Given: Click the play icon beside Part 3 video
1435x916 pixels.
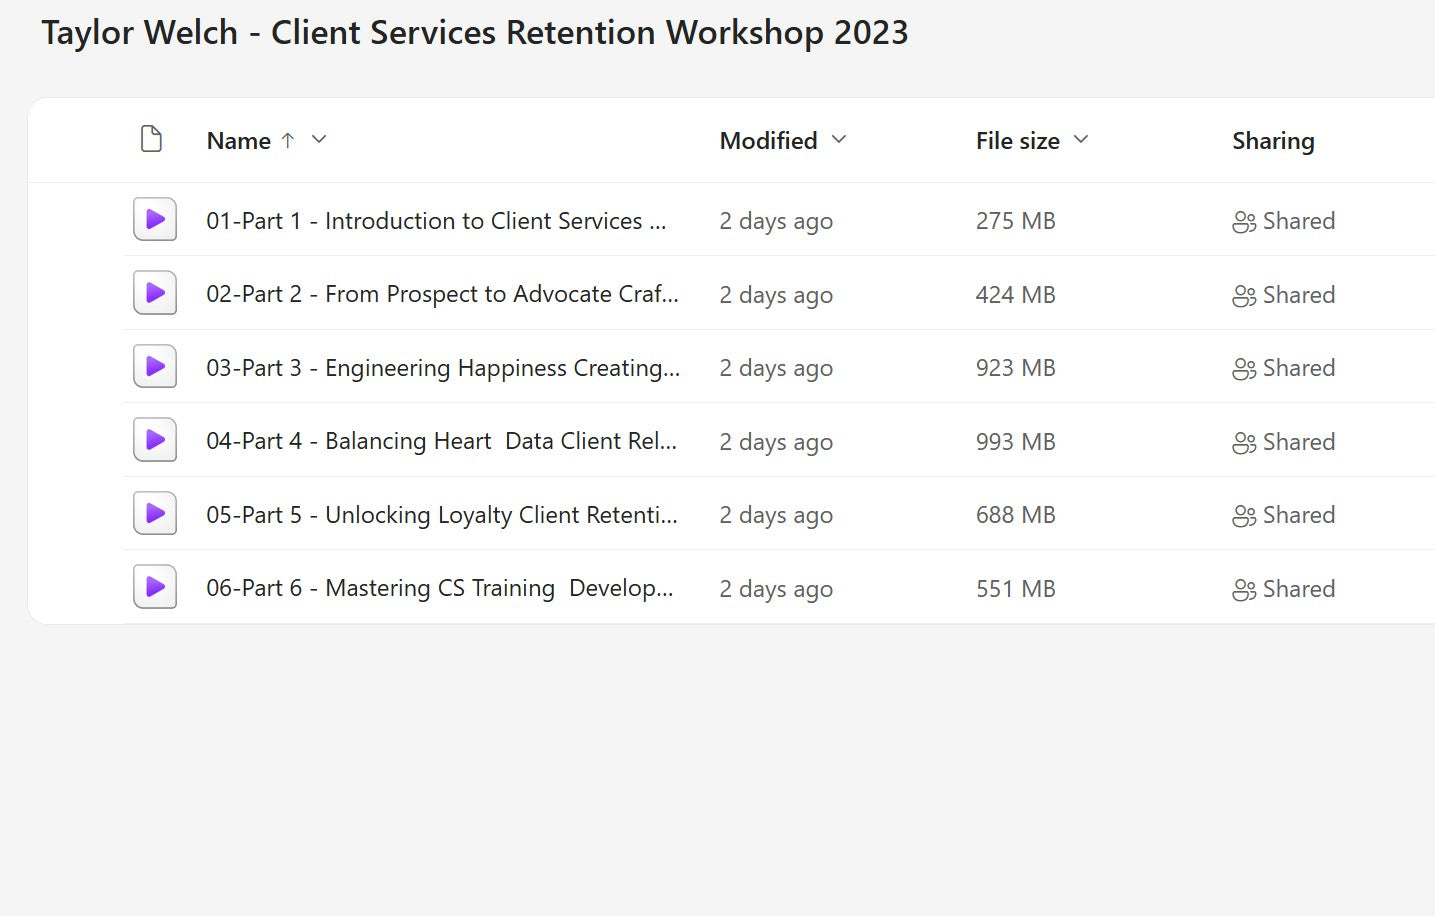Looking at the screenshot, I should click(154, 366).
